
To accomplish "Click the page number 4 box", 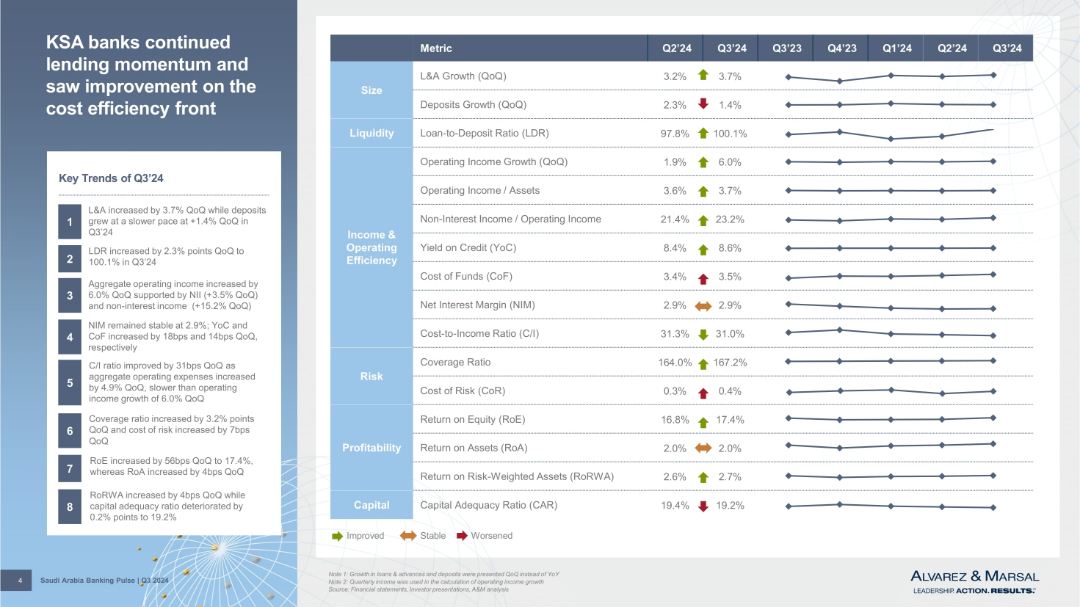I will 16,580.
